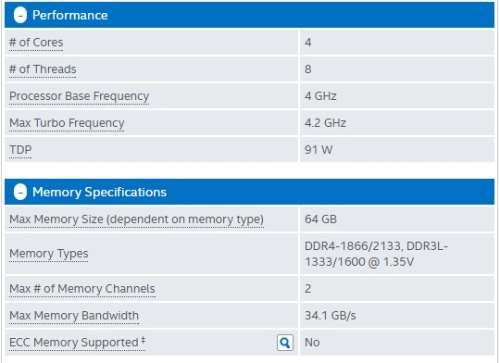The image size is (500, 363).
Task: Open the Processor Base Frequency definition
Action: (x=79, y=96)
